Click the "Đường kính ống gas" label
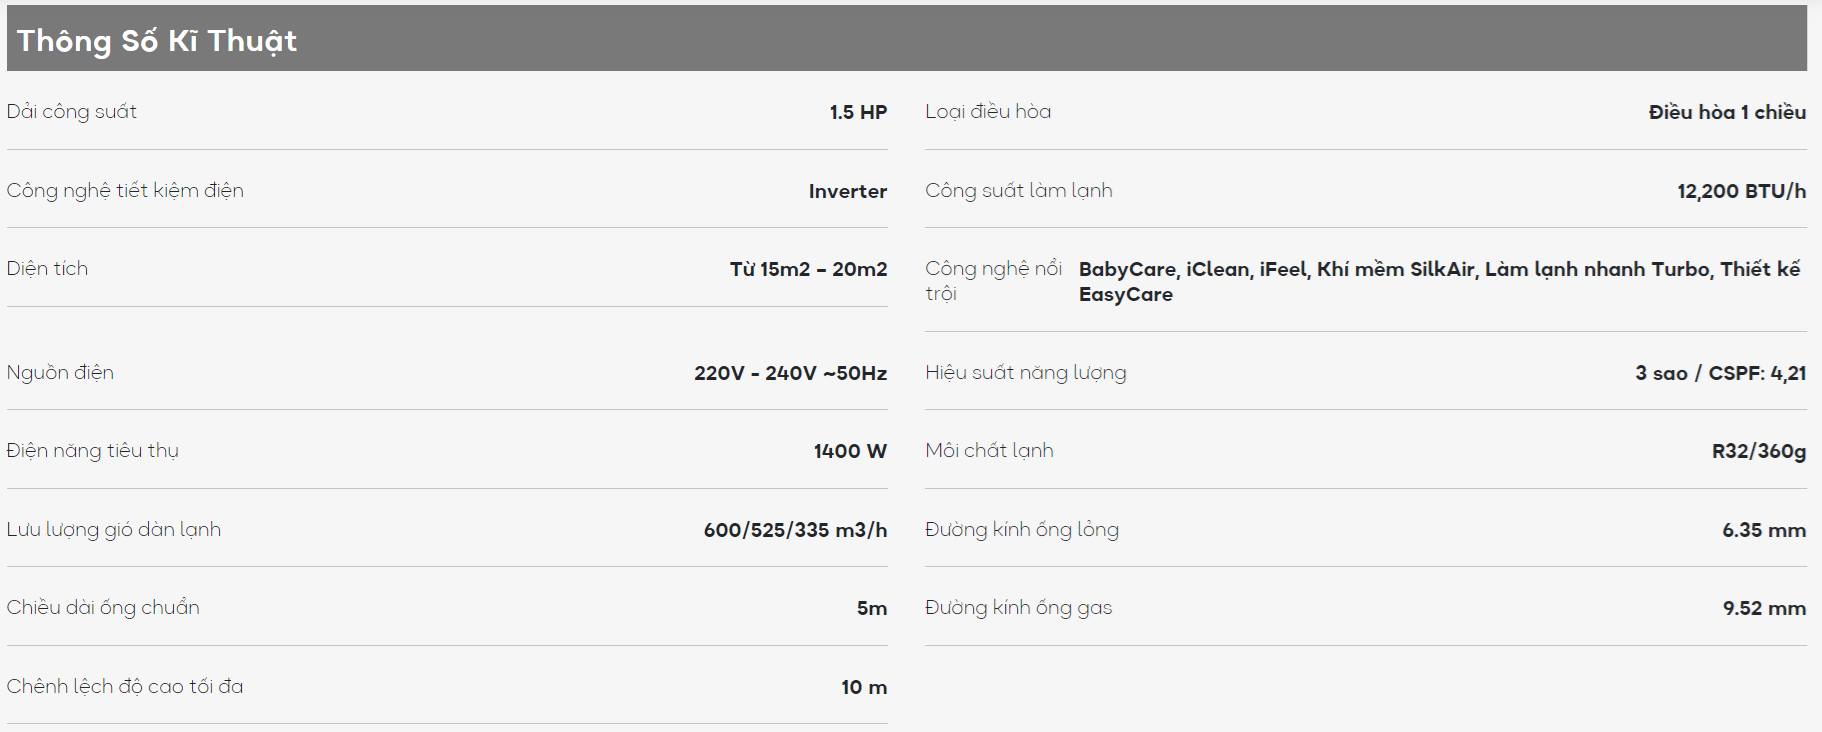Screen dimensions: 1822x732 click(1018, 608)
